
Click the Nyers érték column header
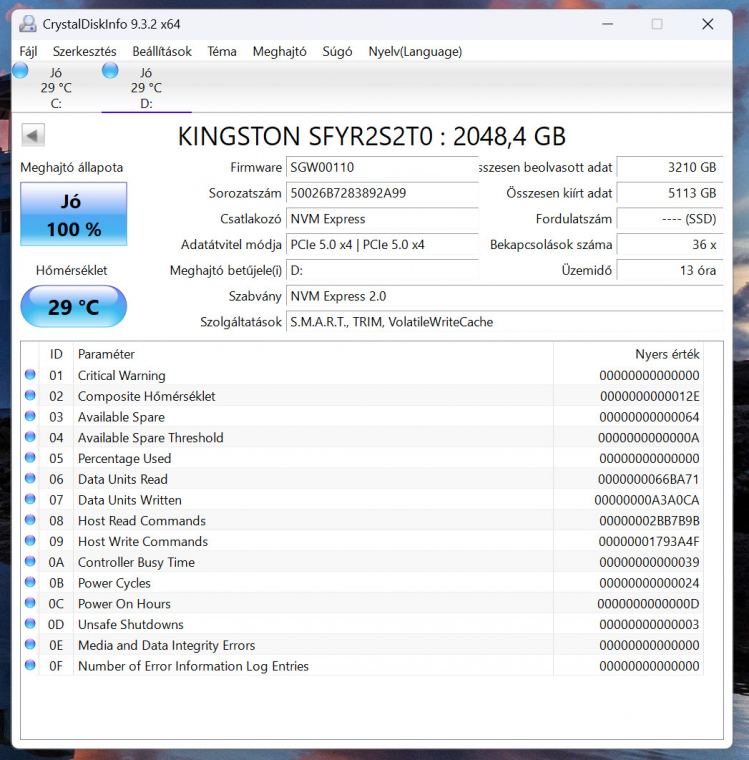pyautogui.click(x=628, y=354)
